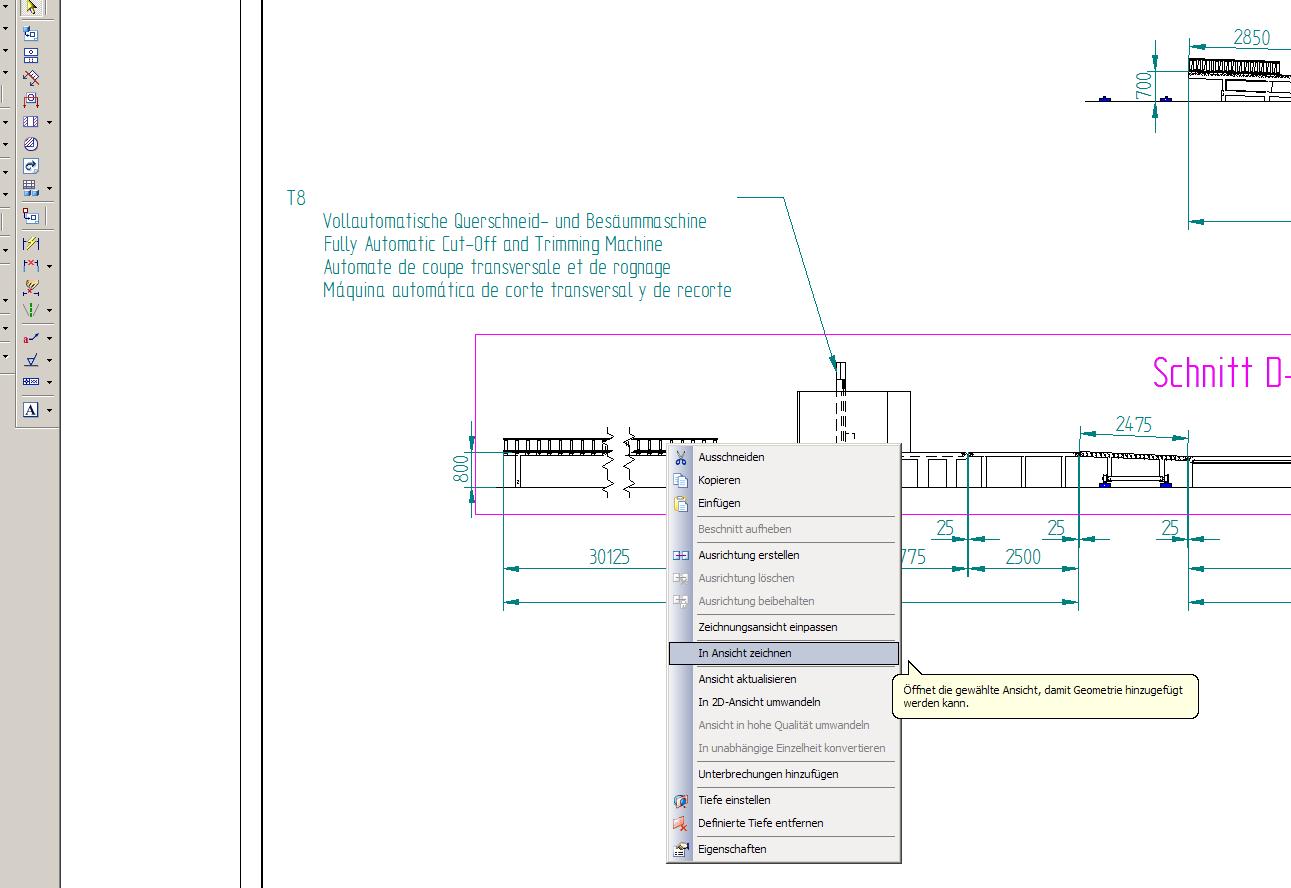Expand the symmetric dimension flyout arrow
This screenshot has height=888, width=1291.
(49, 310)
